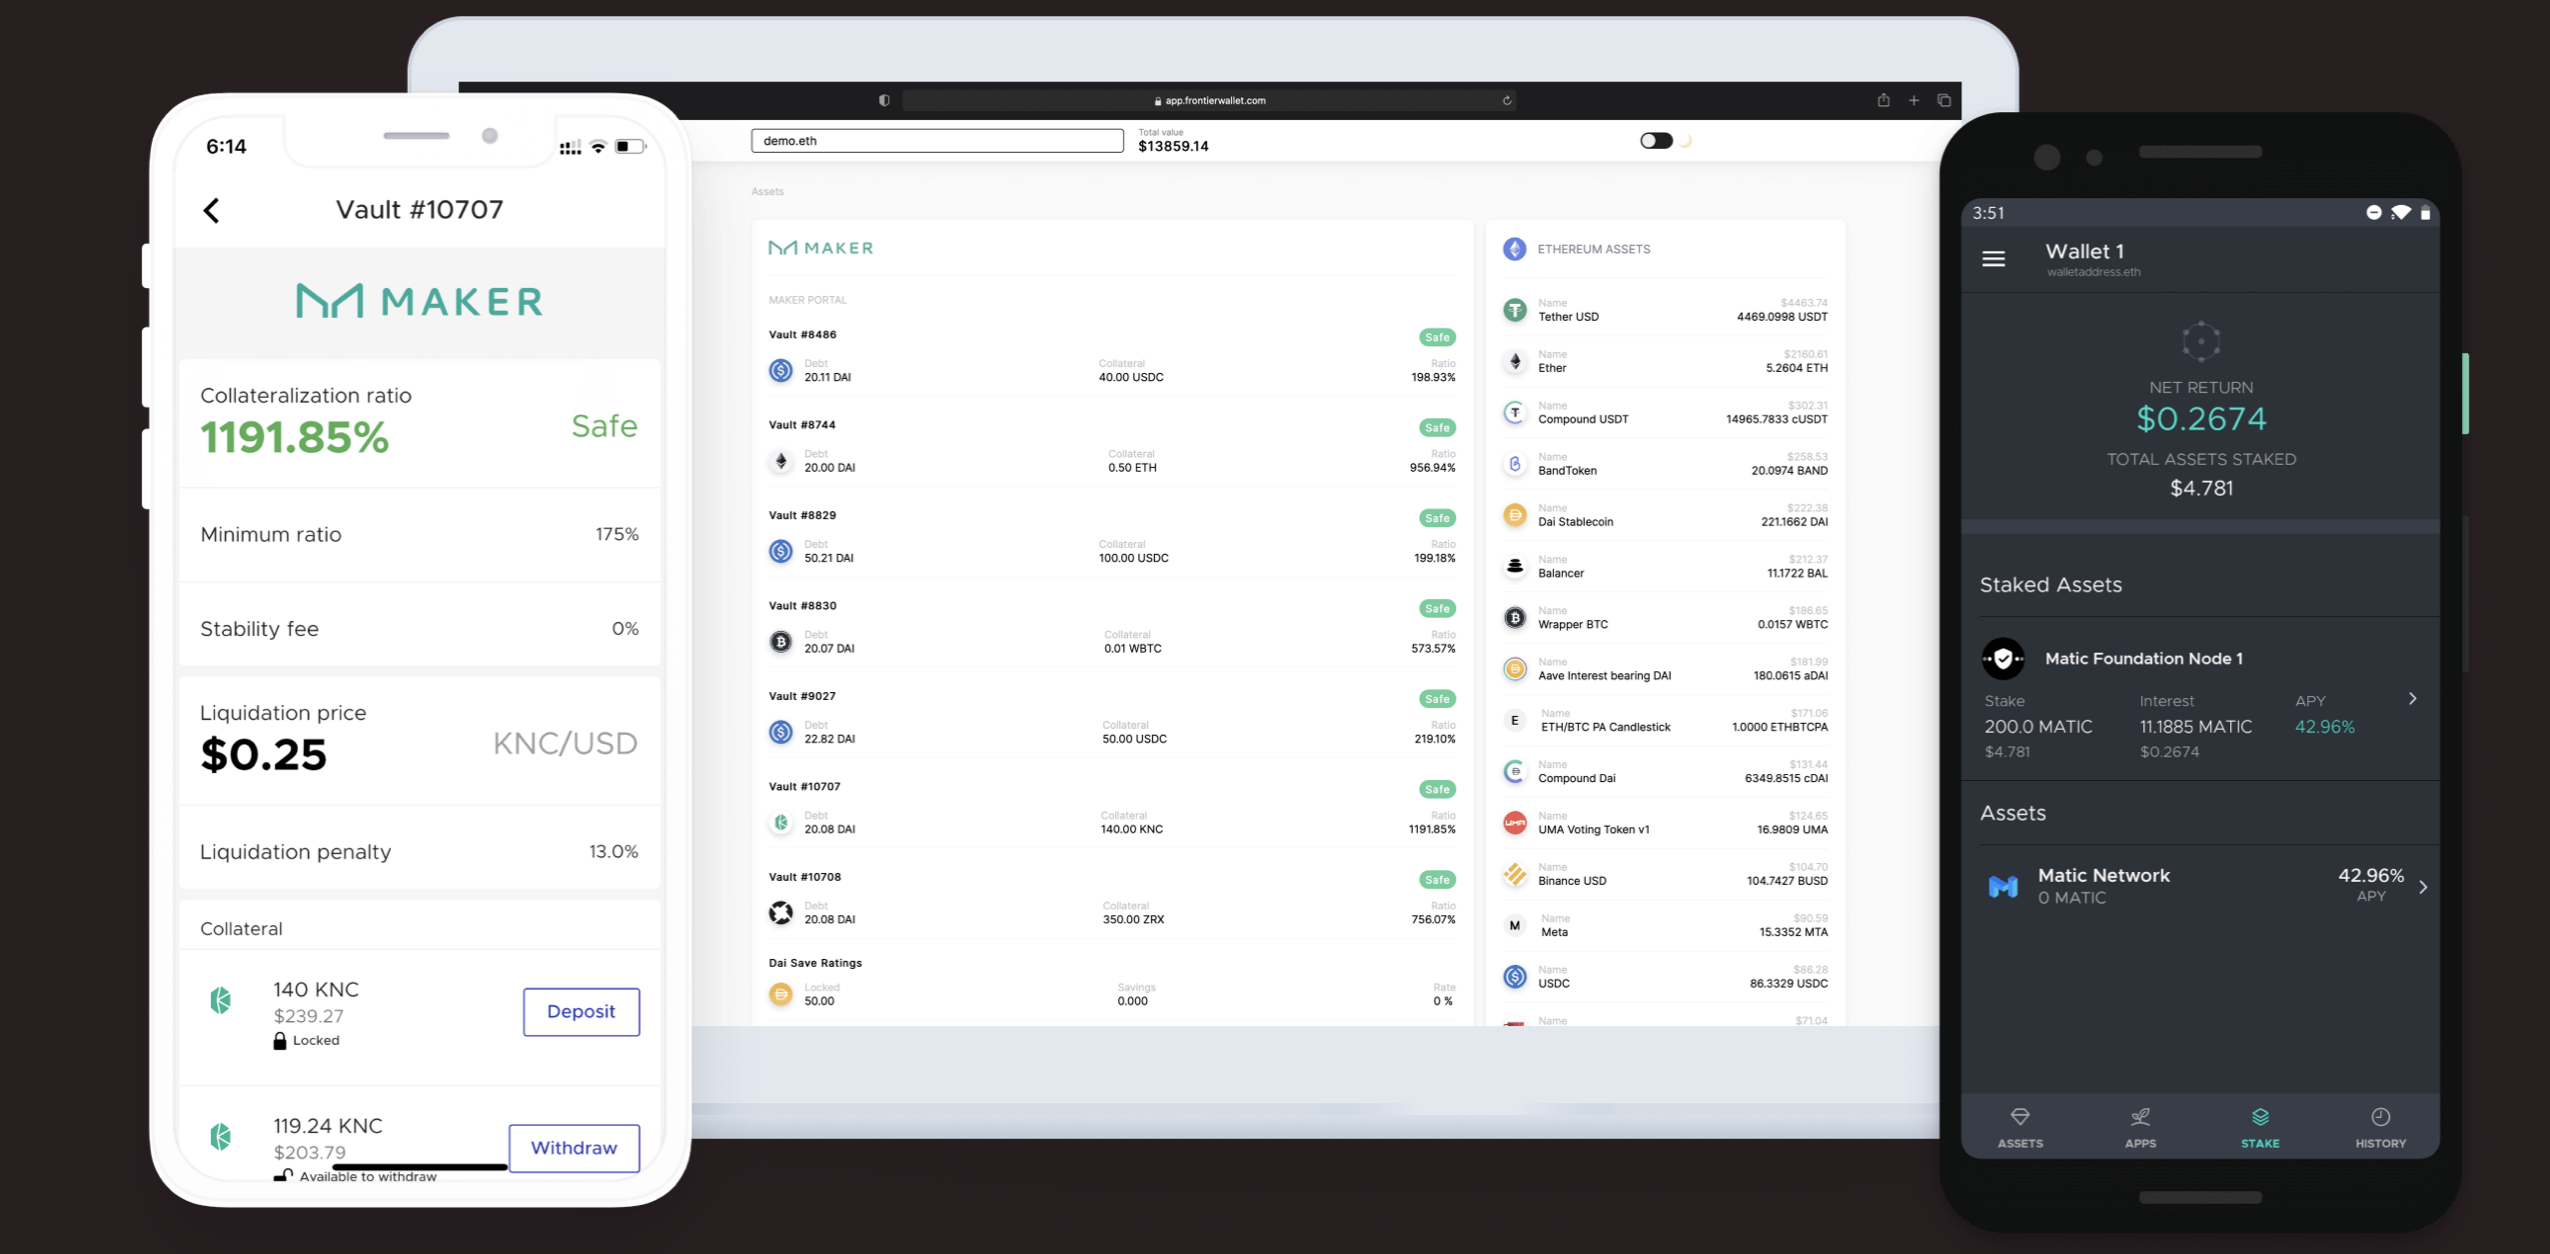The image size is (2550, 1254).
Task: Tap the KNC icon beside 140 KNC
Action: (221, 1000)
